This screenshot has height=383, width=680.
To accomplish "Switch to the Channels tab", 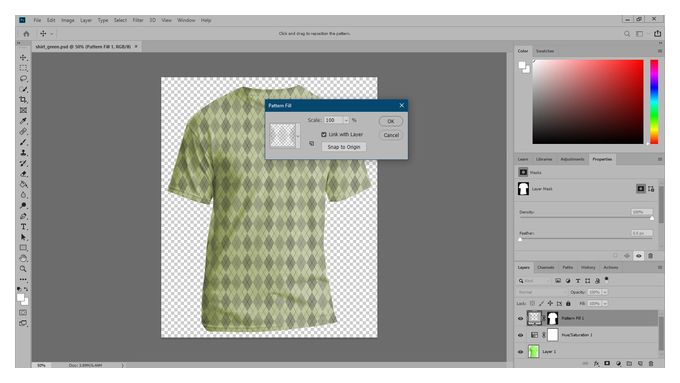I will (x=546, y=268).
